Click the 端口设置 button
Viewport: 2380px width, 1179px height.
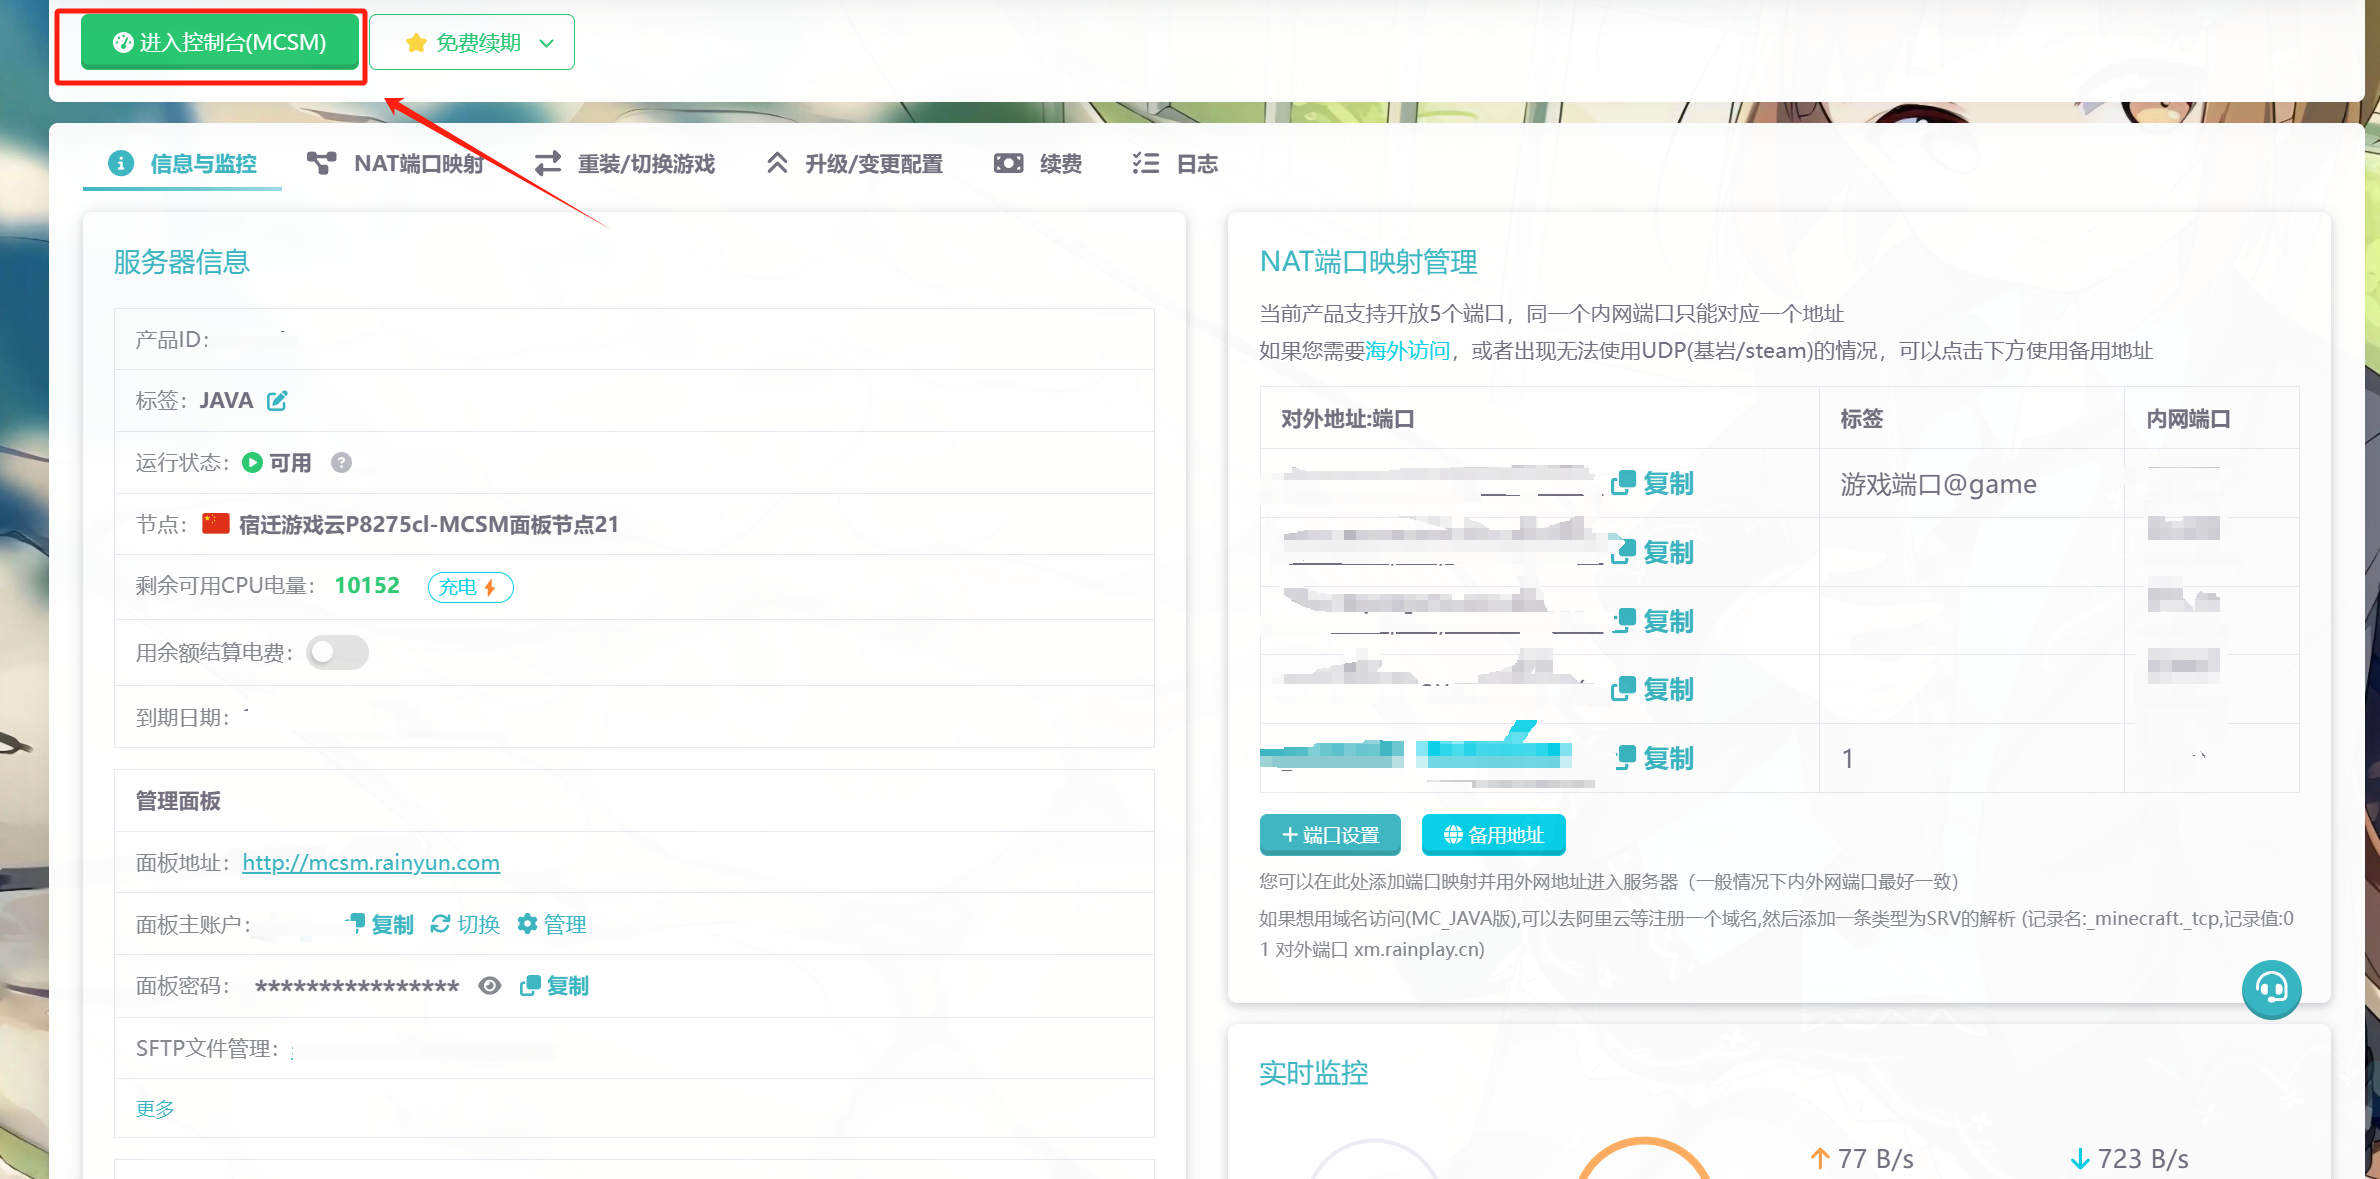click(x=1330, y=835)
